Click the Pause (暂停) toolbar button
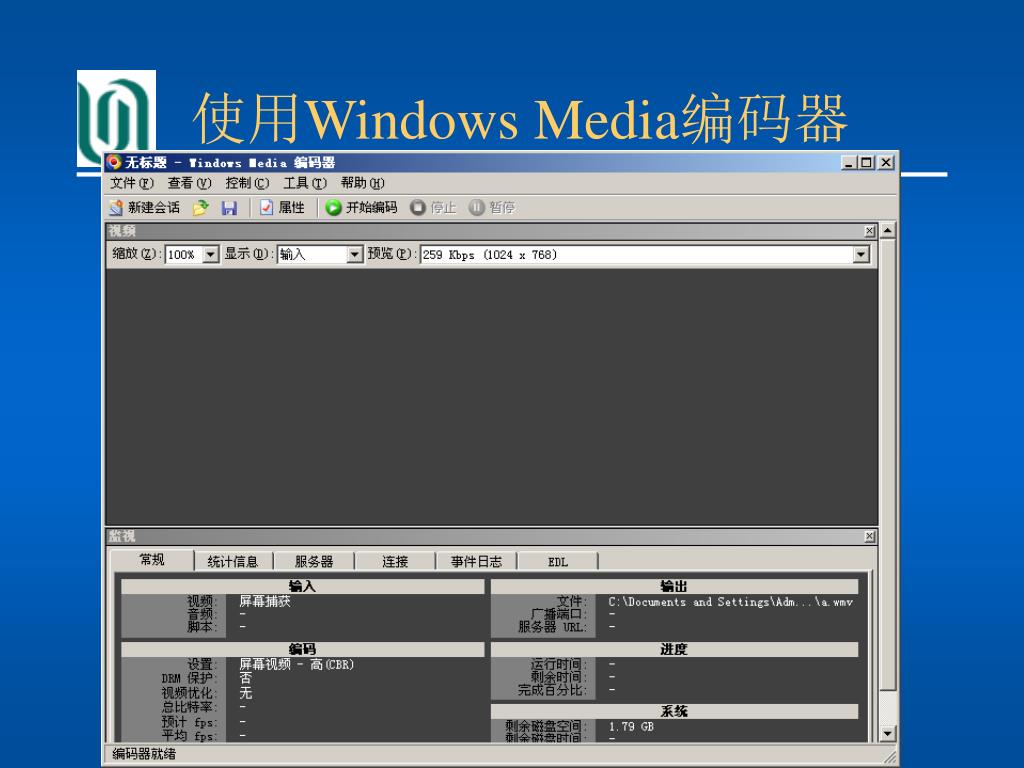The height and width of the screenshot is (768, 1024). [492, 208]
